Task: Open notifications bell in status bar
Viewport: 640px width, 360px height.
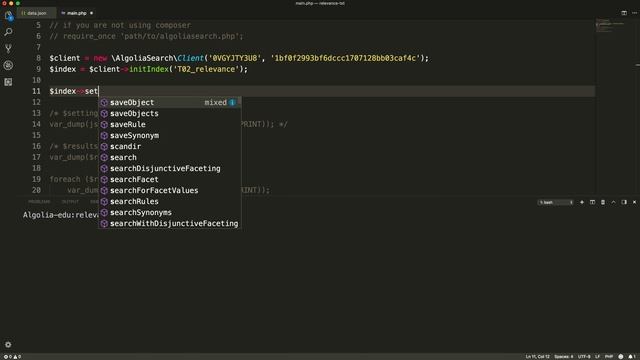Action: pos(632,357)
